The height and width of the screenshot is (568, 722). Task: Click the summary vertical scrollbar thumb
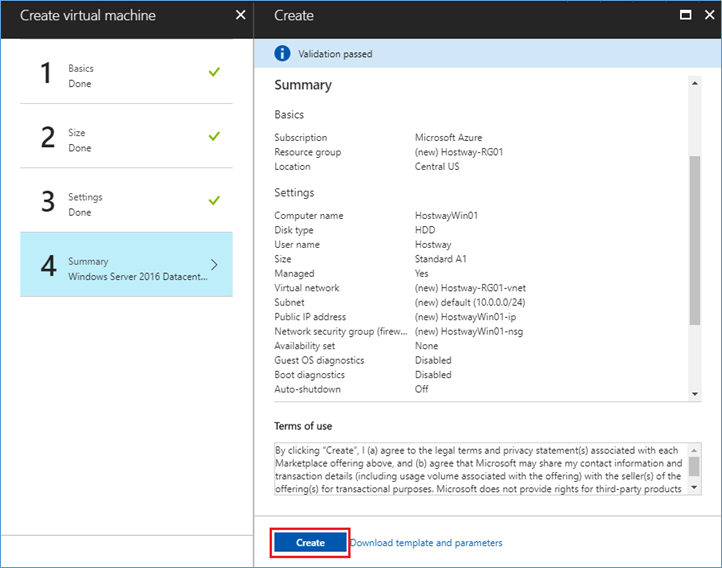point(695,240)
